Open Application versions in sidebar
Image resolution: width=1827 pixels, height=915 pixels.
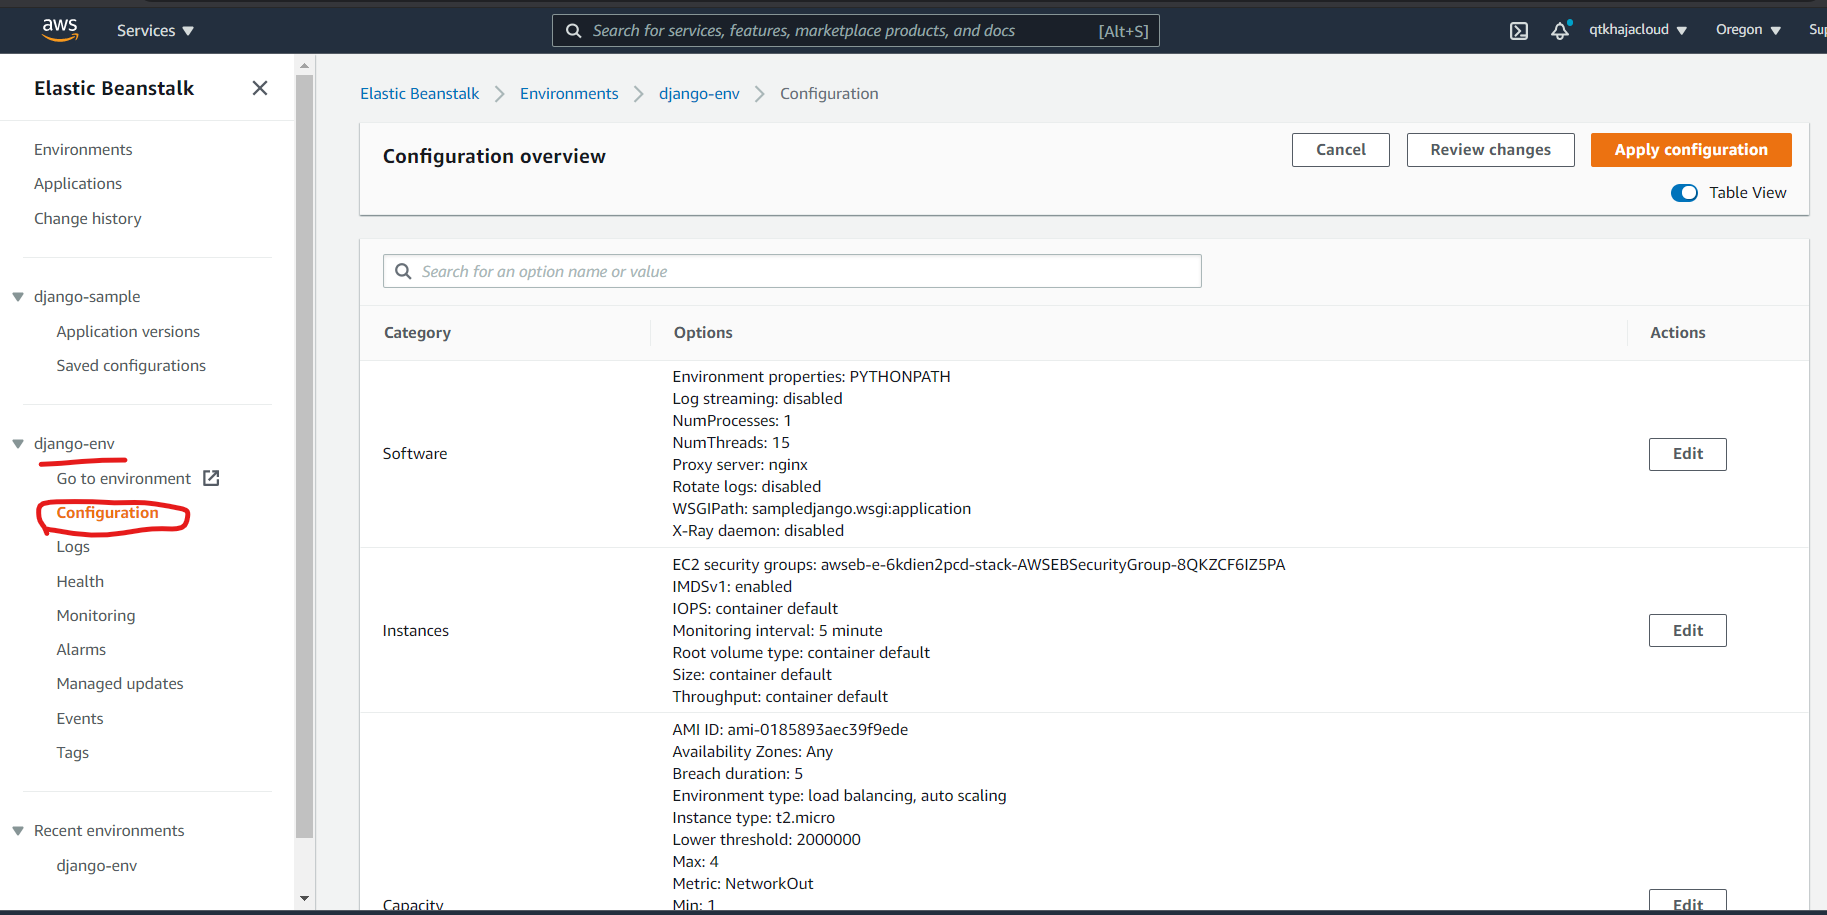tap(128, 332)
